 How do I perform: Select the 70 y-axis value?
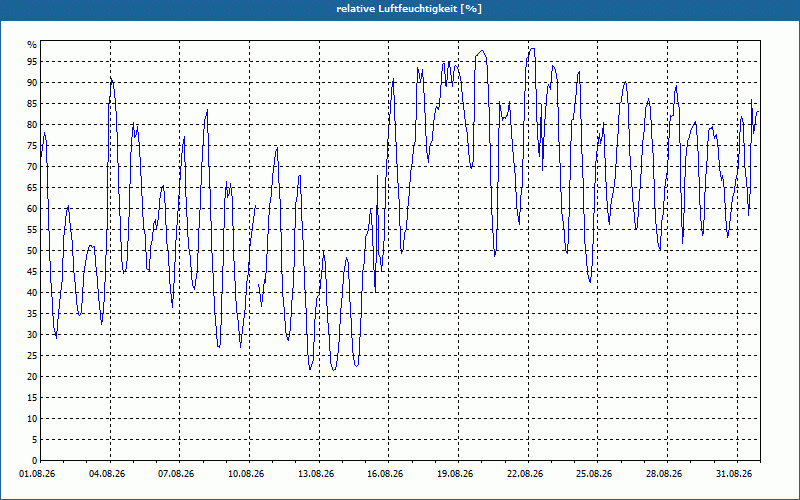32,166
